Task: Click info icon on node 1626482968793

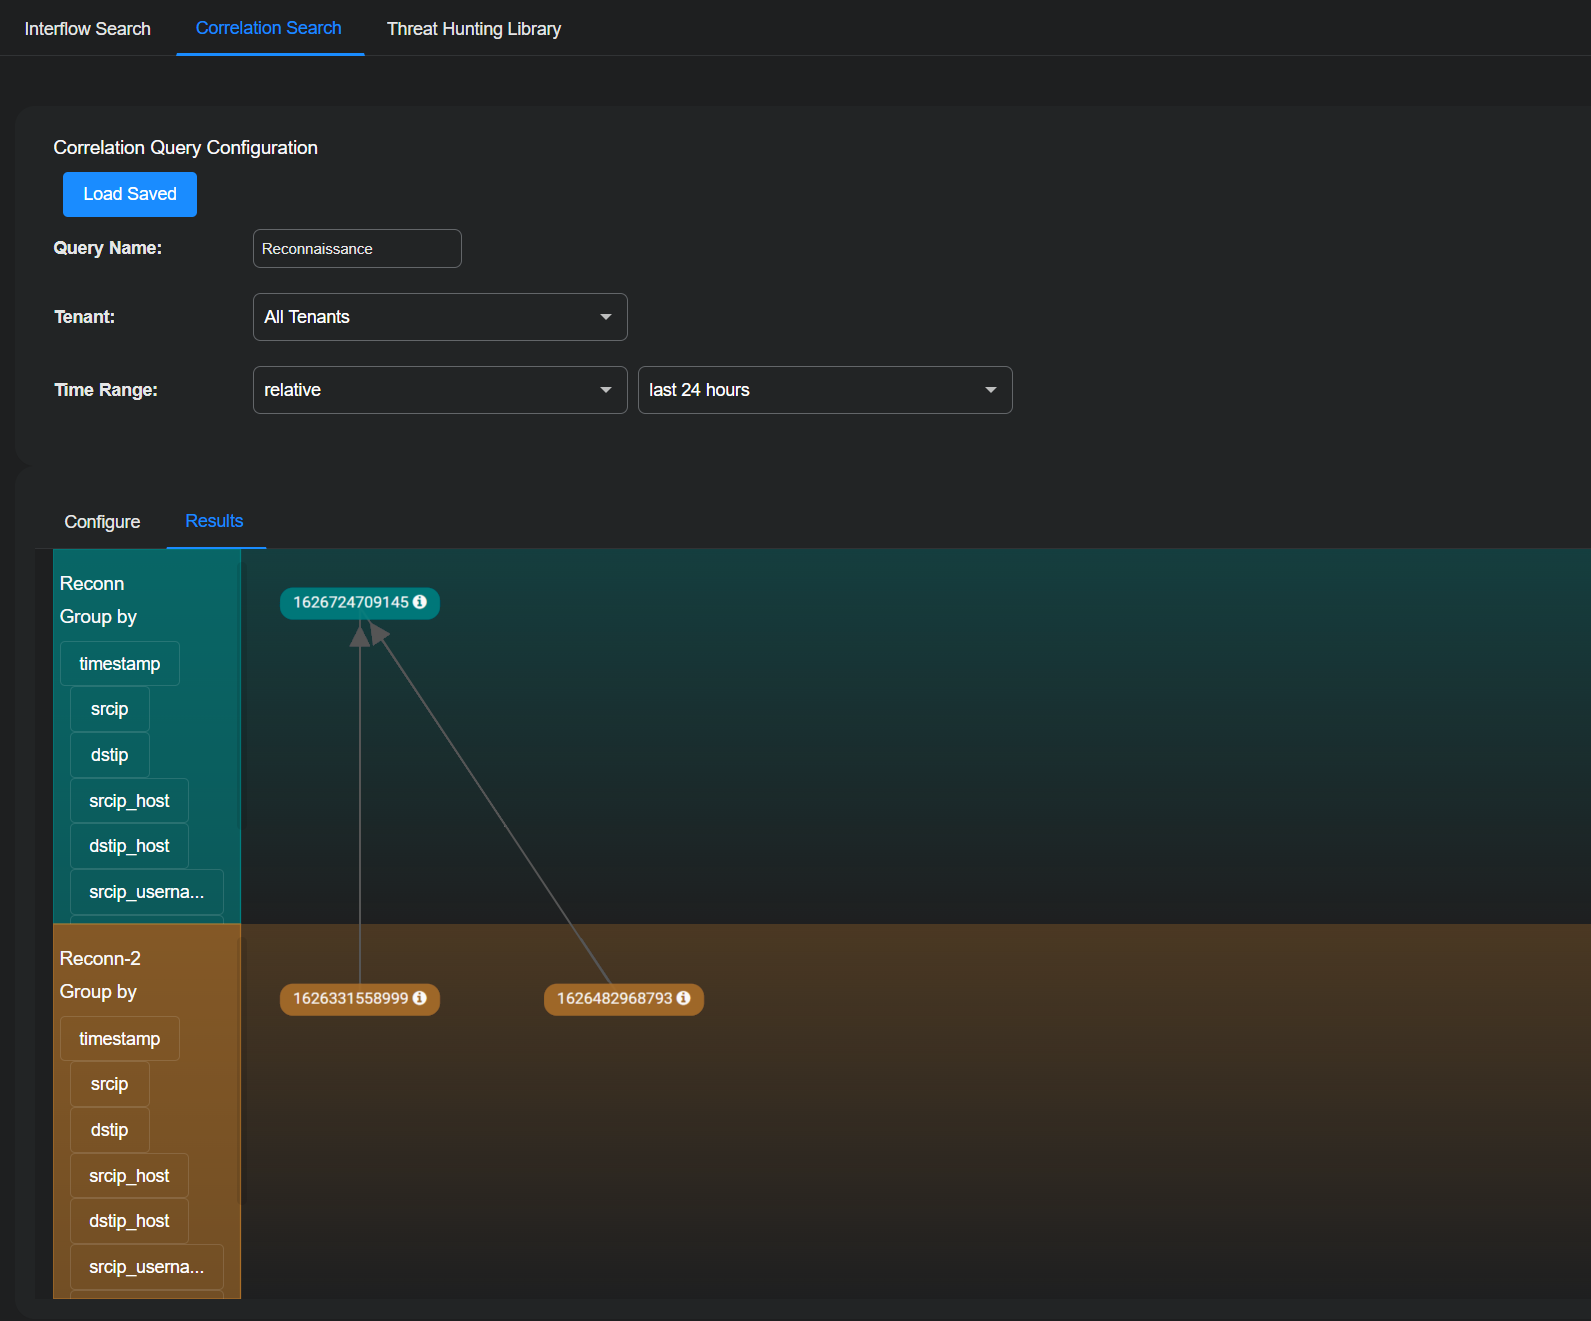Action: (x=684, y=998)
